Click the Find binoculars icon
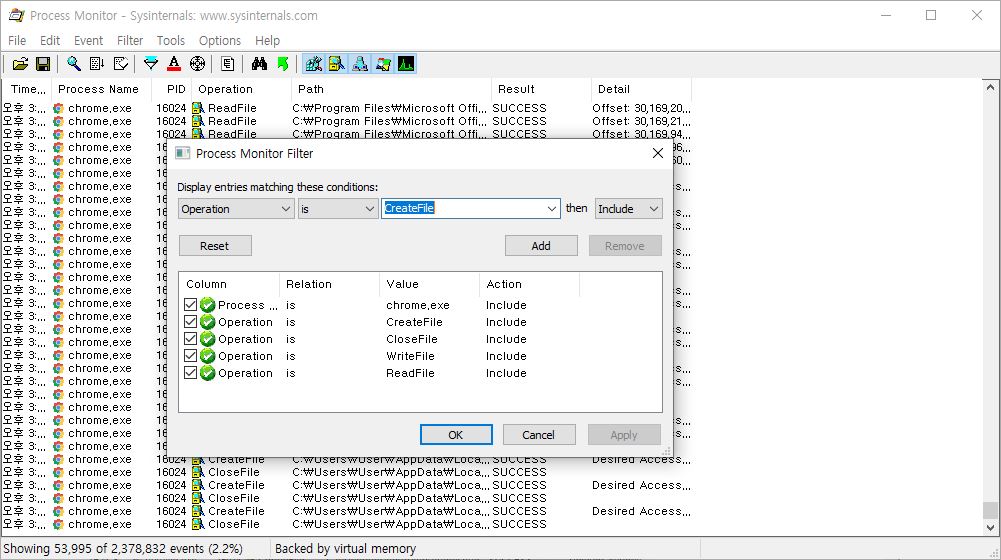Viewport: 1001px width, 560px height. click(259, 64)
